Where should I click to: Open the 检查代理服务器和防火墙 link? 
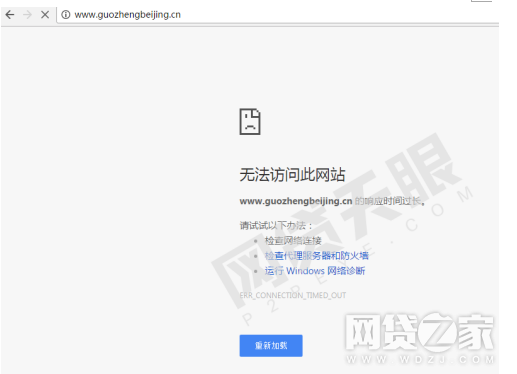[317, 256]
